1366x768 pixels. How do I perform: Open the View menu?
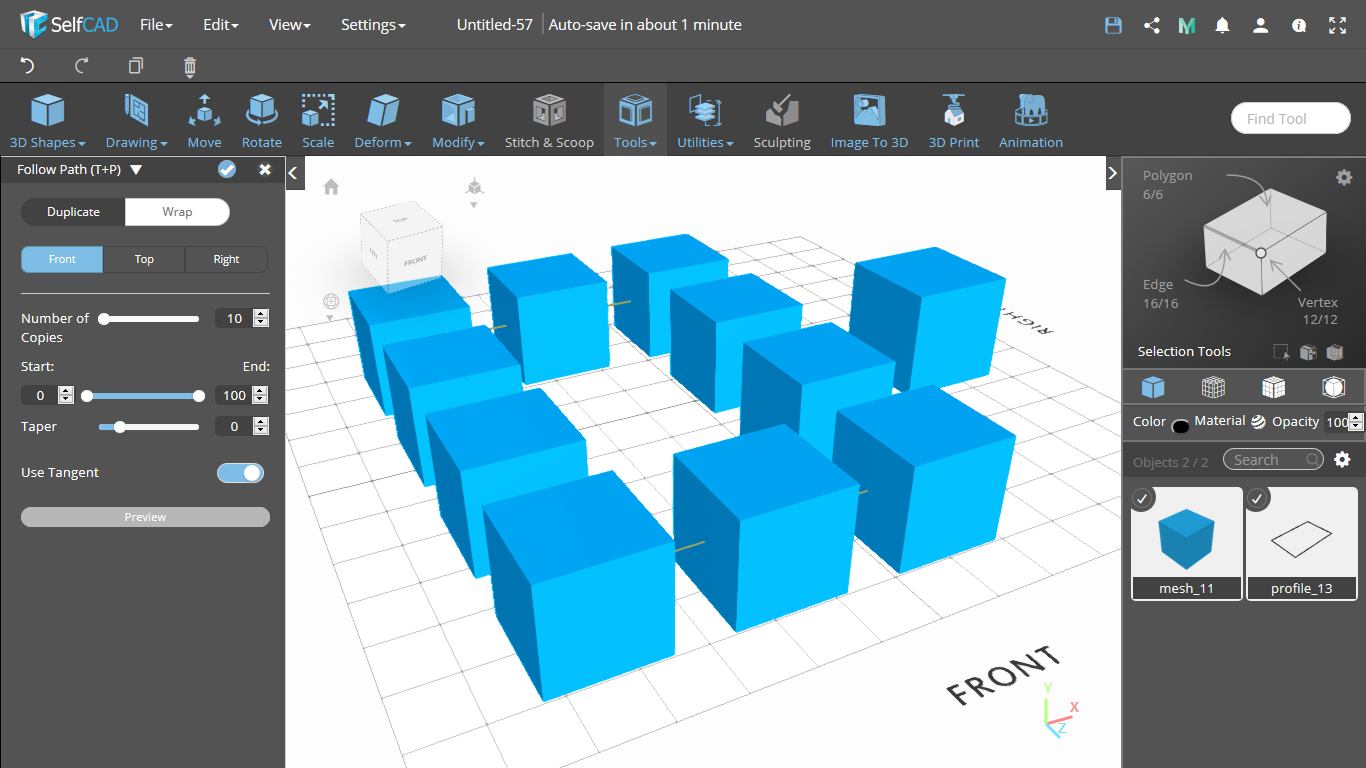(x=289, y=25)
